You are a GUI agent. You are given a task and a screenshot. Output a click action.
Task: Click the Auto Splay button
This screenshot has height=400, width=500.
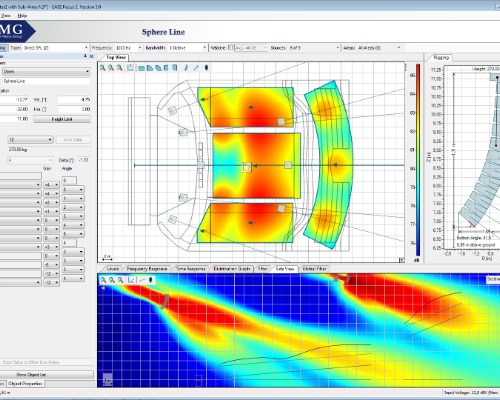tap(73, 140)
